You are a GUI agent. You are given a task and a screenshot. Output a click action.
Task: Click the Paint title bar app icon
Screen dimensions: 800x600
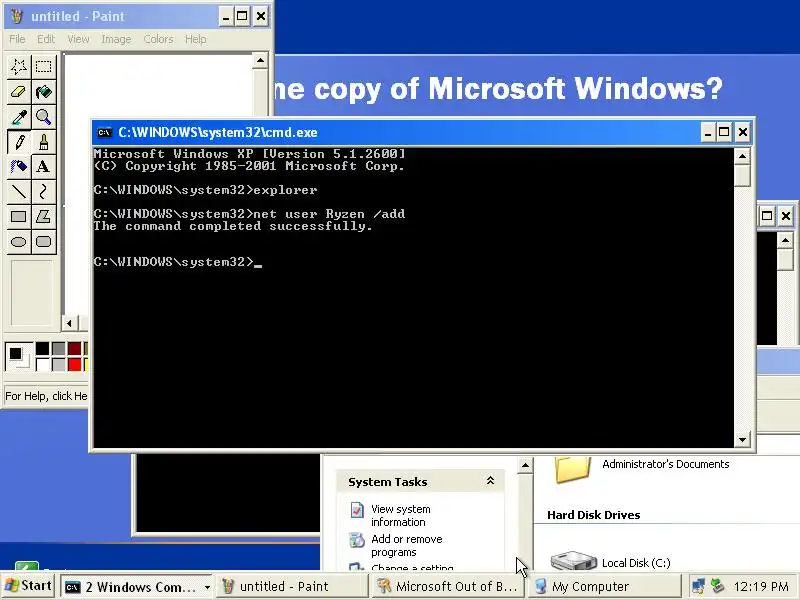coord(16,16)
